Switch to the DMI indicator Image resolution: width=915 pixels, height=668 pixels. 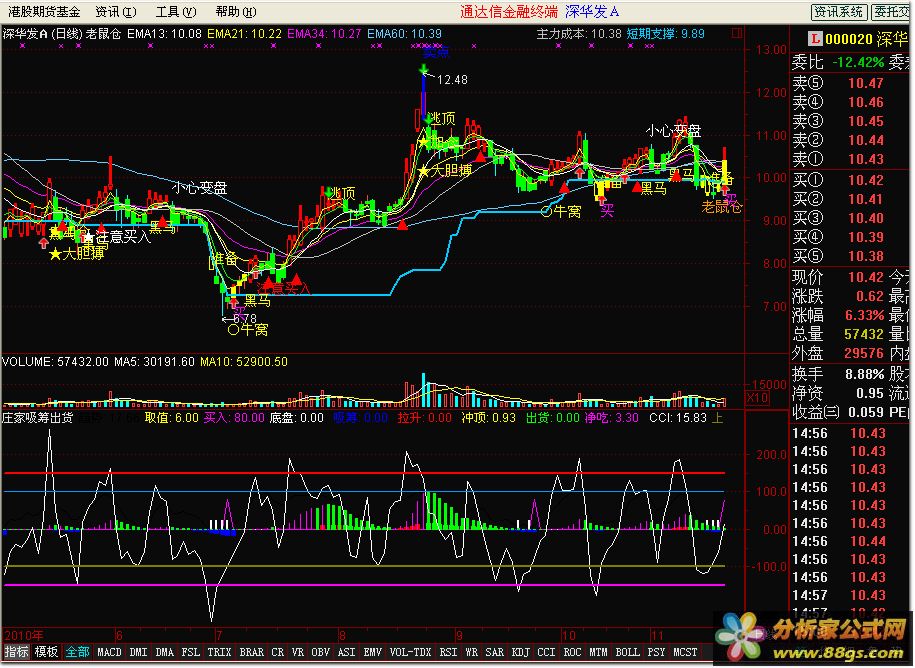coord(138,652)
